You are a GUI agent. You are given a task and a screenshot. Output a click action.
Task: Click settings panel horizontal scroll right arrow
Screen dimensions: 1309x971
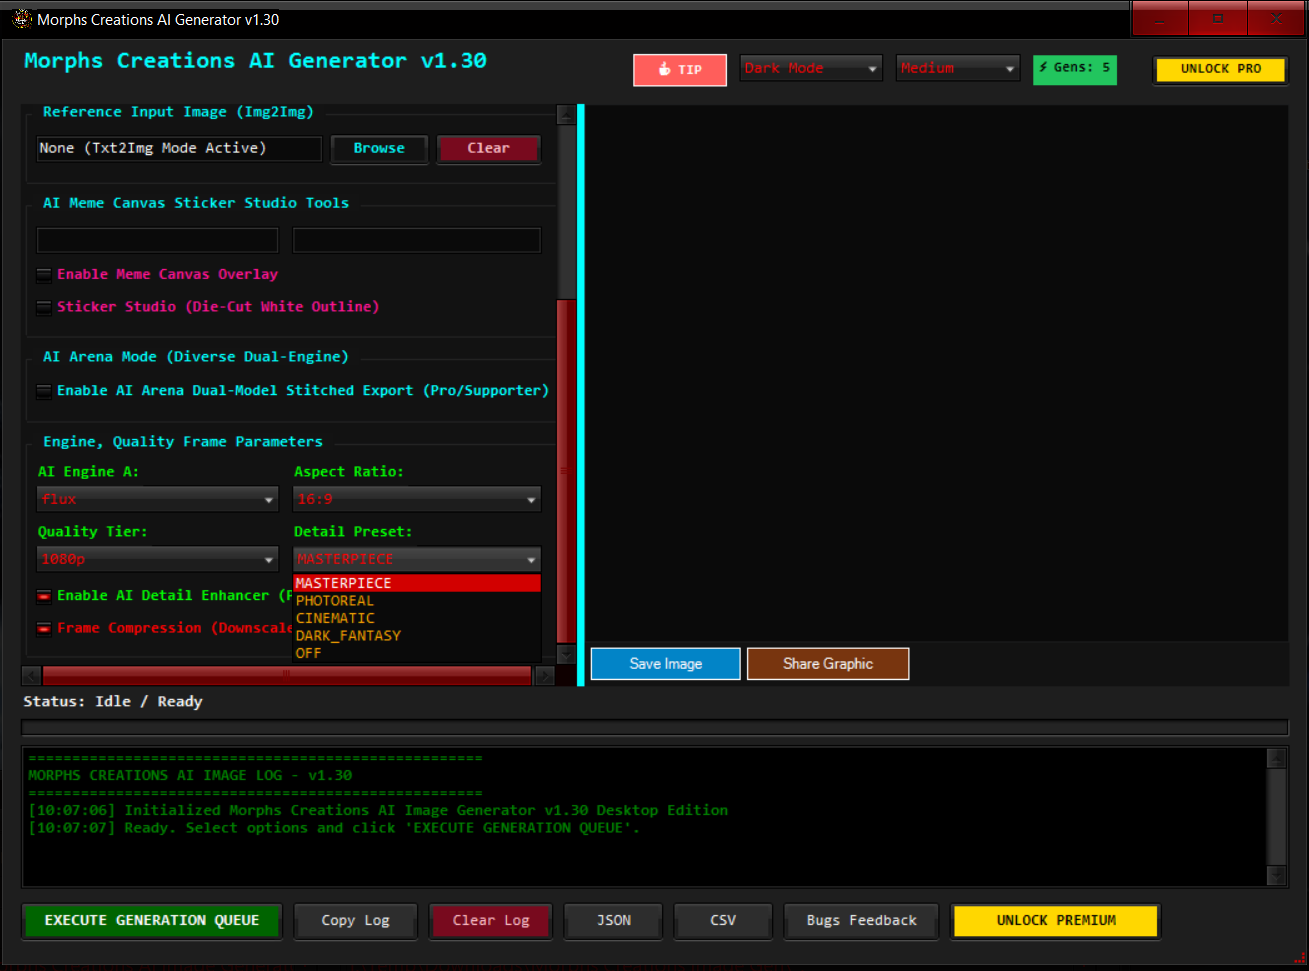click(545, 676)
